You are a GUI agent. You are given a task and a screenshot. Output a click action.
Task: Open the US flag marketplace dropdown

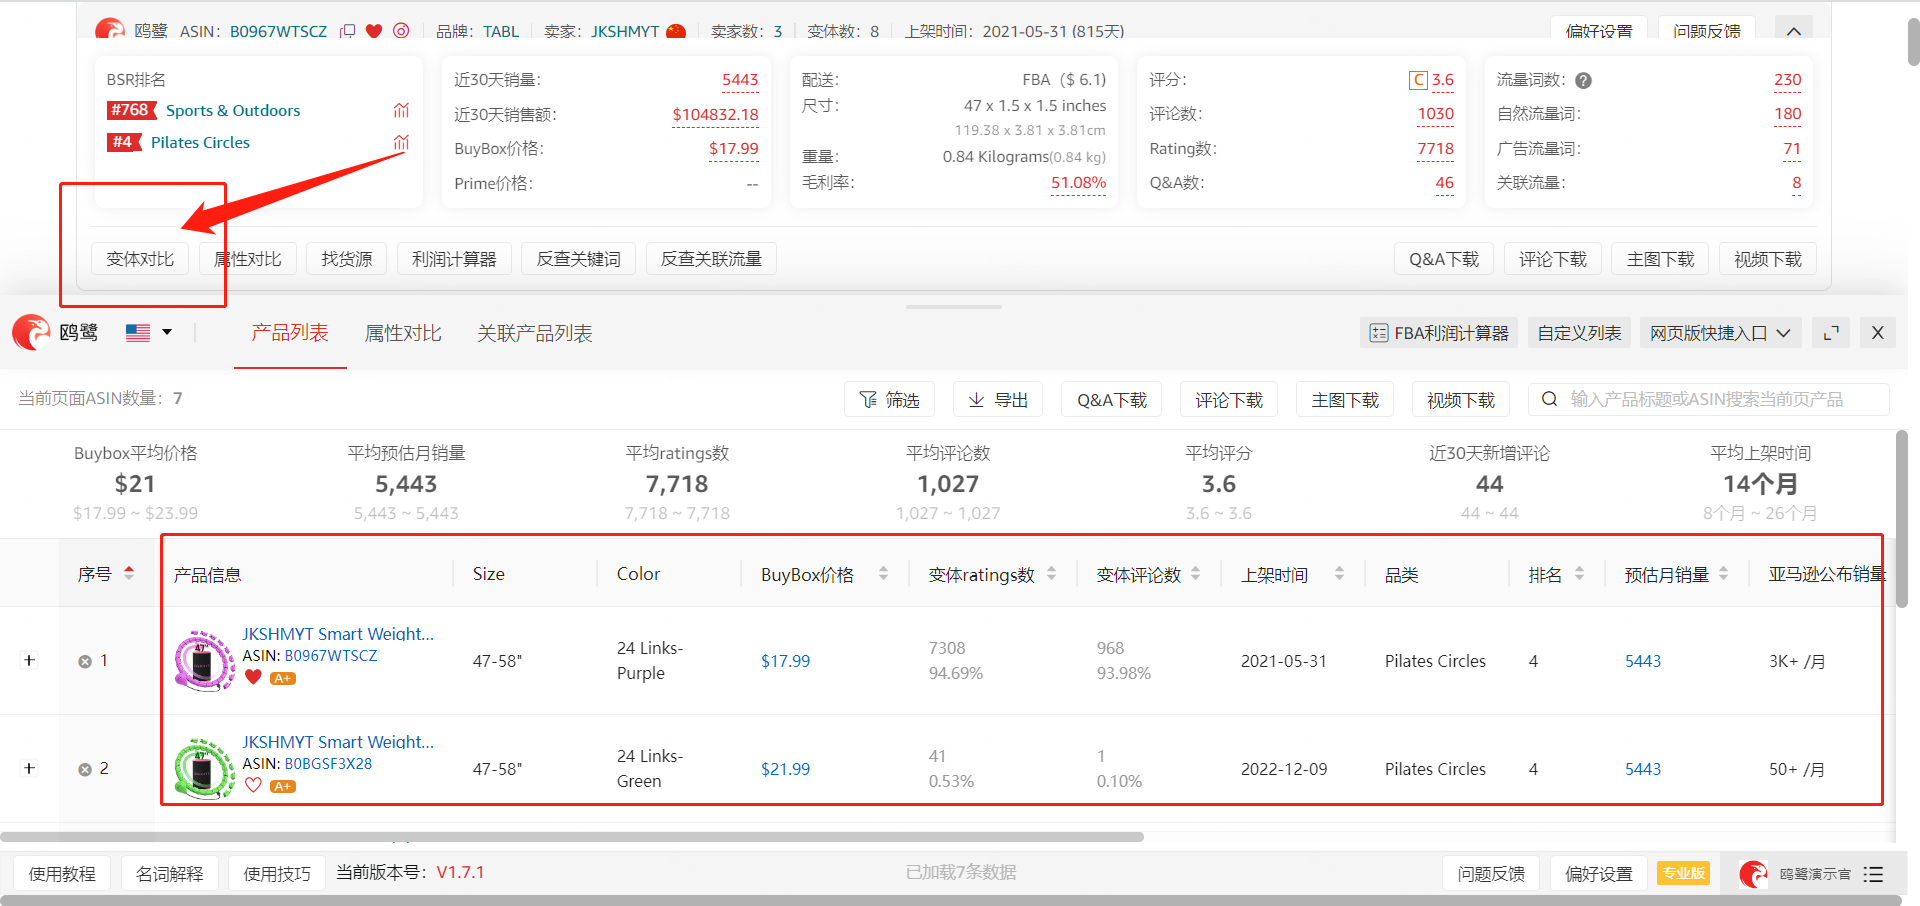(x=149, y=332)
